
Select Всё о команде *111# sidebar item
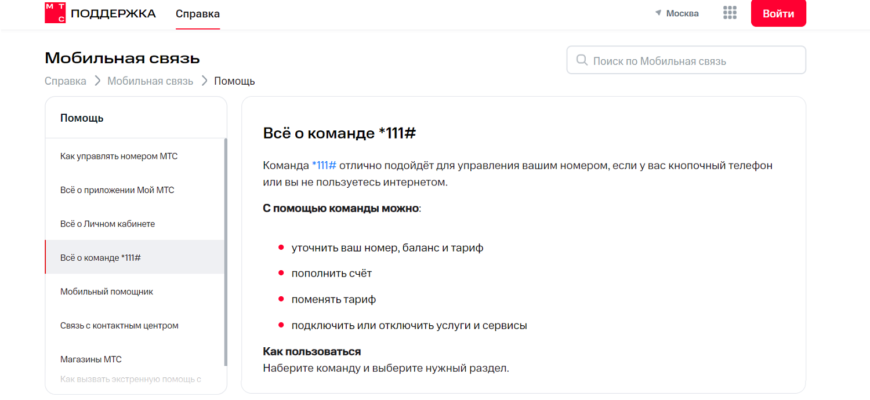(135, 257)
